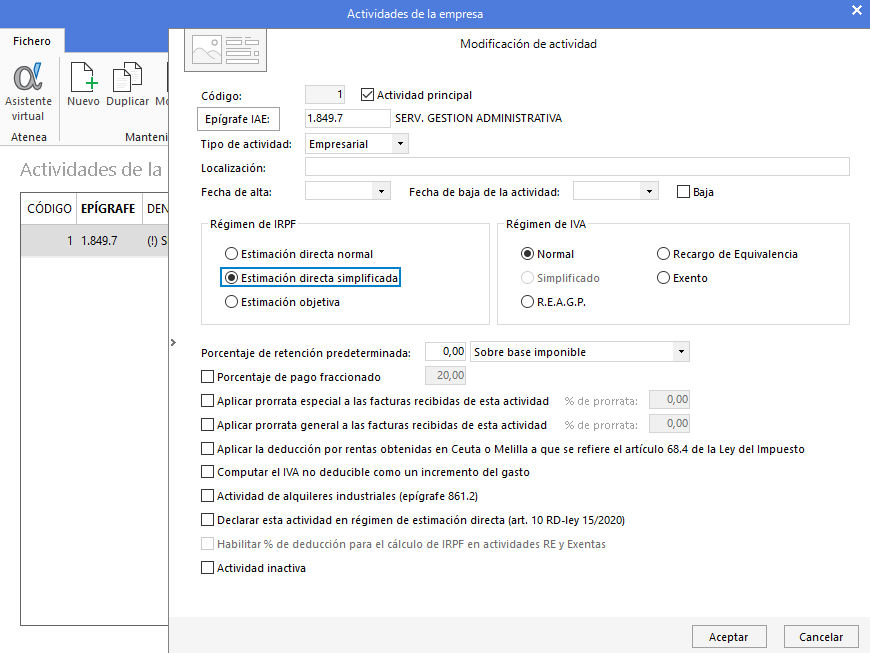Edit the Epígrafe code field 1.849.7
The image size is (870, 653).
[348, 118]
